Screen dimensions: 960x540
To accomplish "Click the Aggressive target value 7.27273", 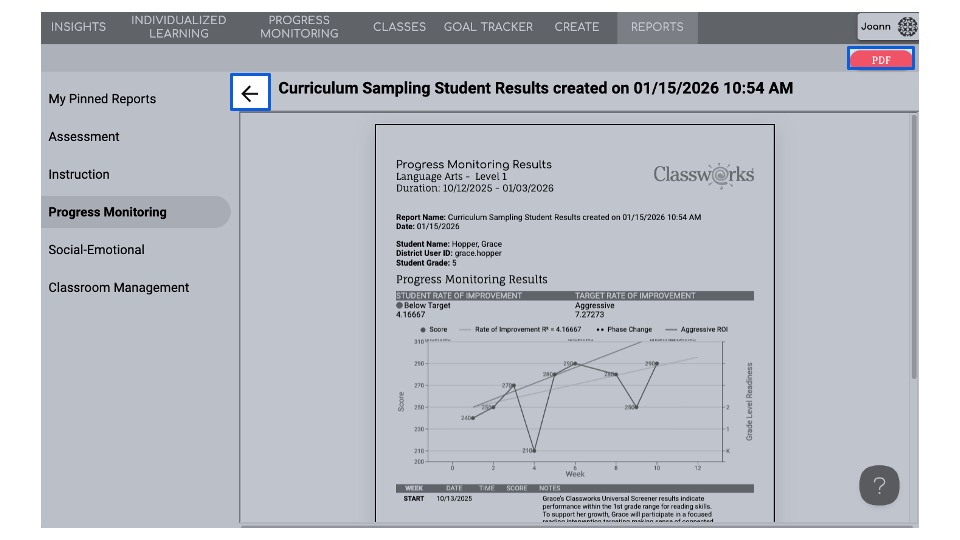I will click(590, 315).
